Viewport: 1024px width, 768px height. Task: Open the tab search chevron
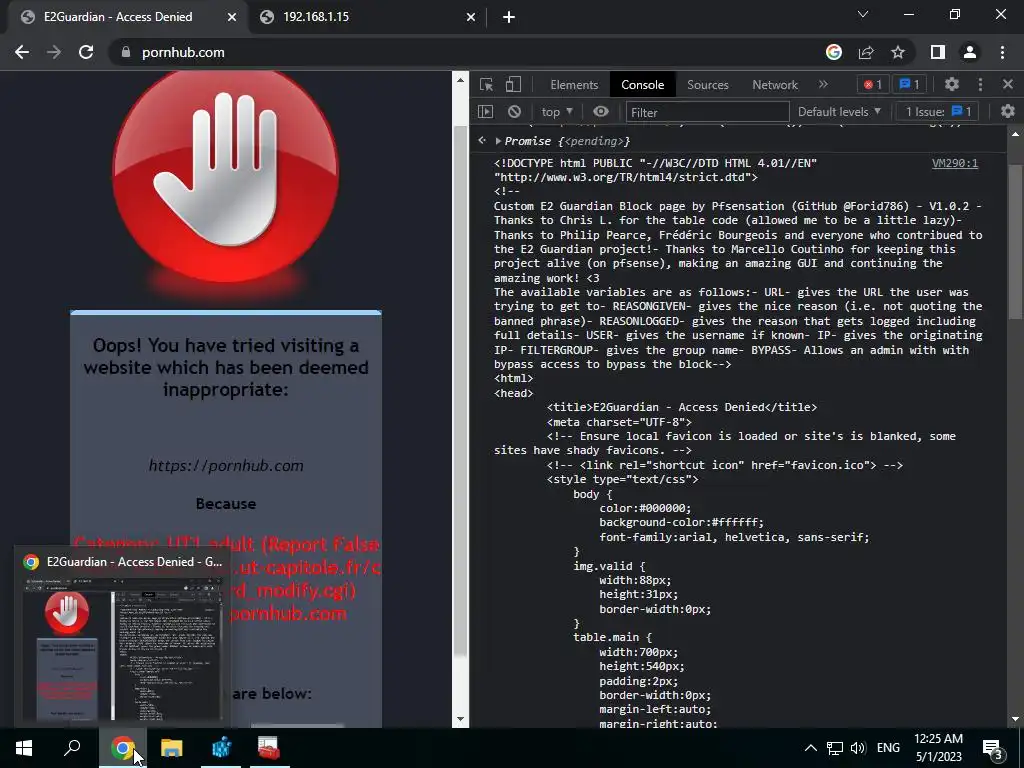tap(863, 14)
